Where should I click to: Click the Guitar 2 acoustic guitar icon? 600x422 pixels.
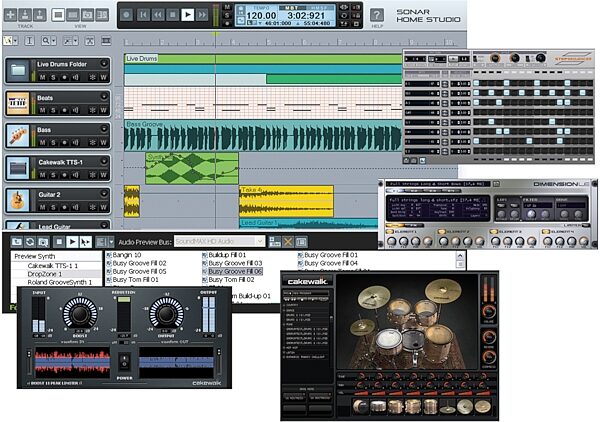[18, 200]
